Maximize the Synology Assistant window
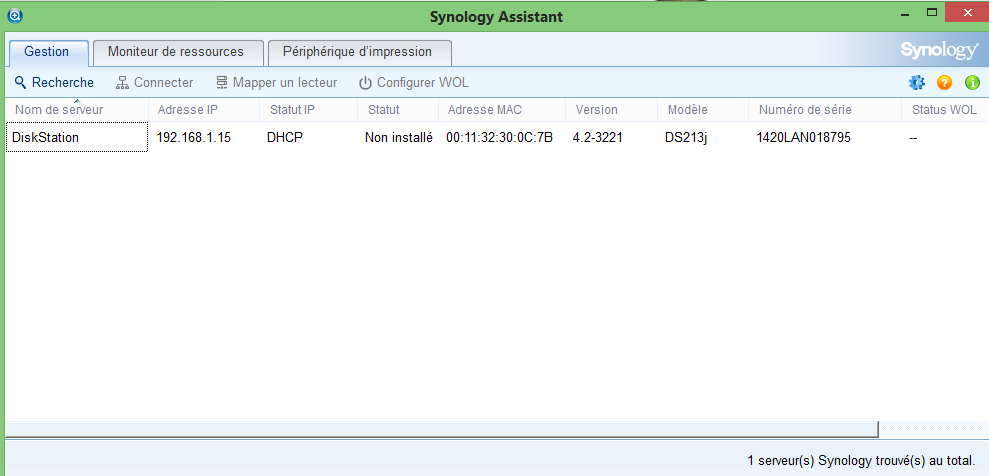Screen dimensions: 989x476 point(931,13)
